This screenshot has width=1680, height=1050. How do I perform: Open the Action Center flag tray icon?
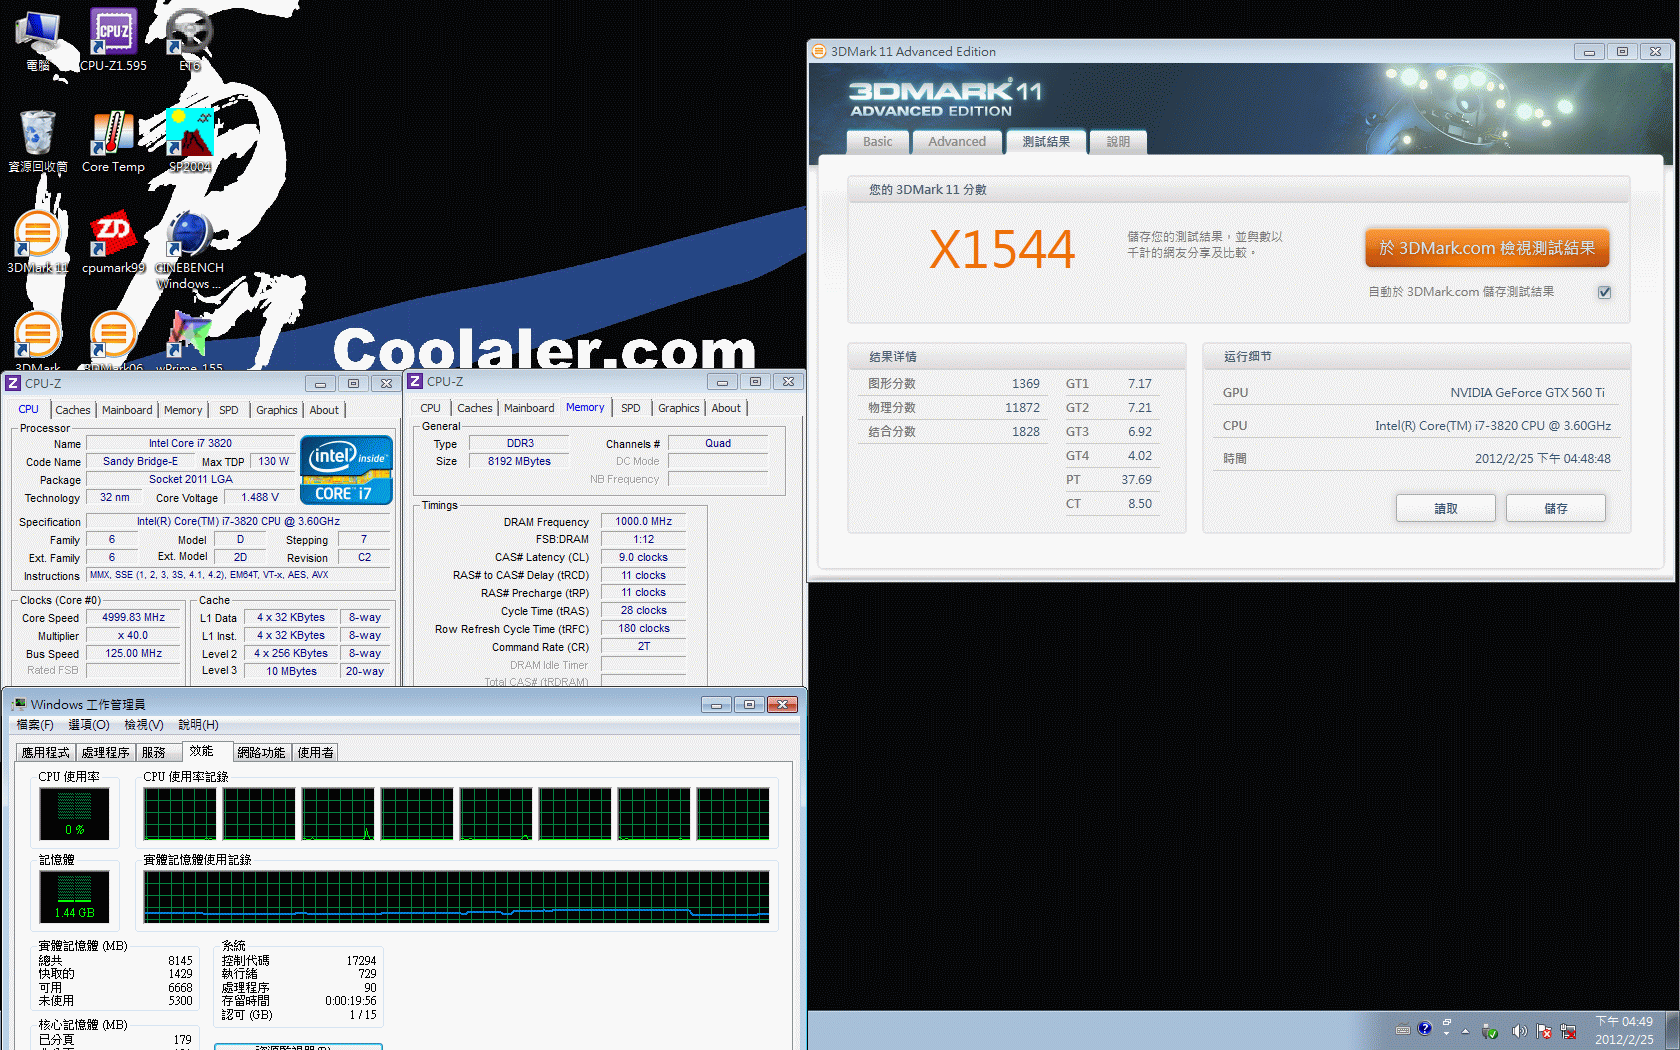[1544, 1031]
